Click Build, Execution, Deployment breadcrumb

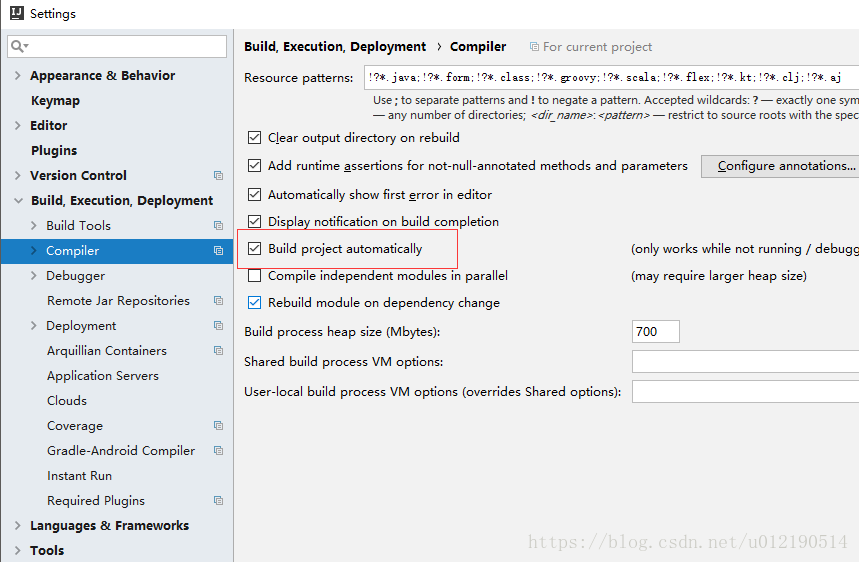(x=335, y=47)
